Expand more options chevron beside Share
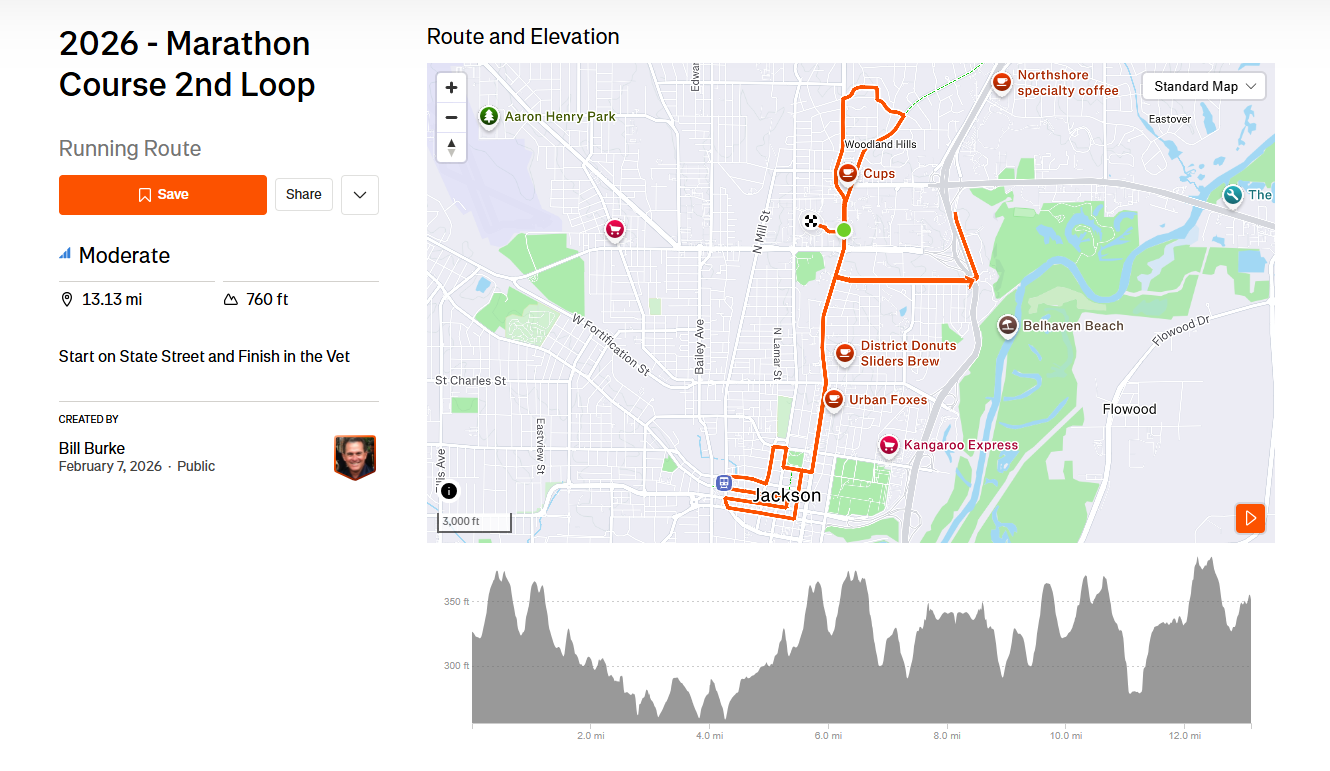 360,195
